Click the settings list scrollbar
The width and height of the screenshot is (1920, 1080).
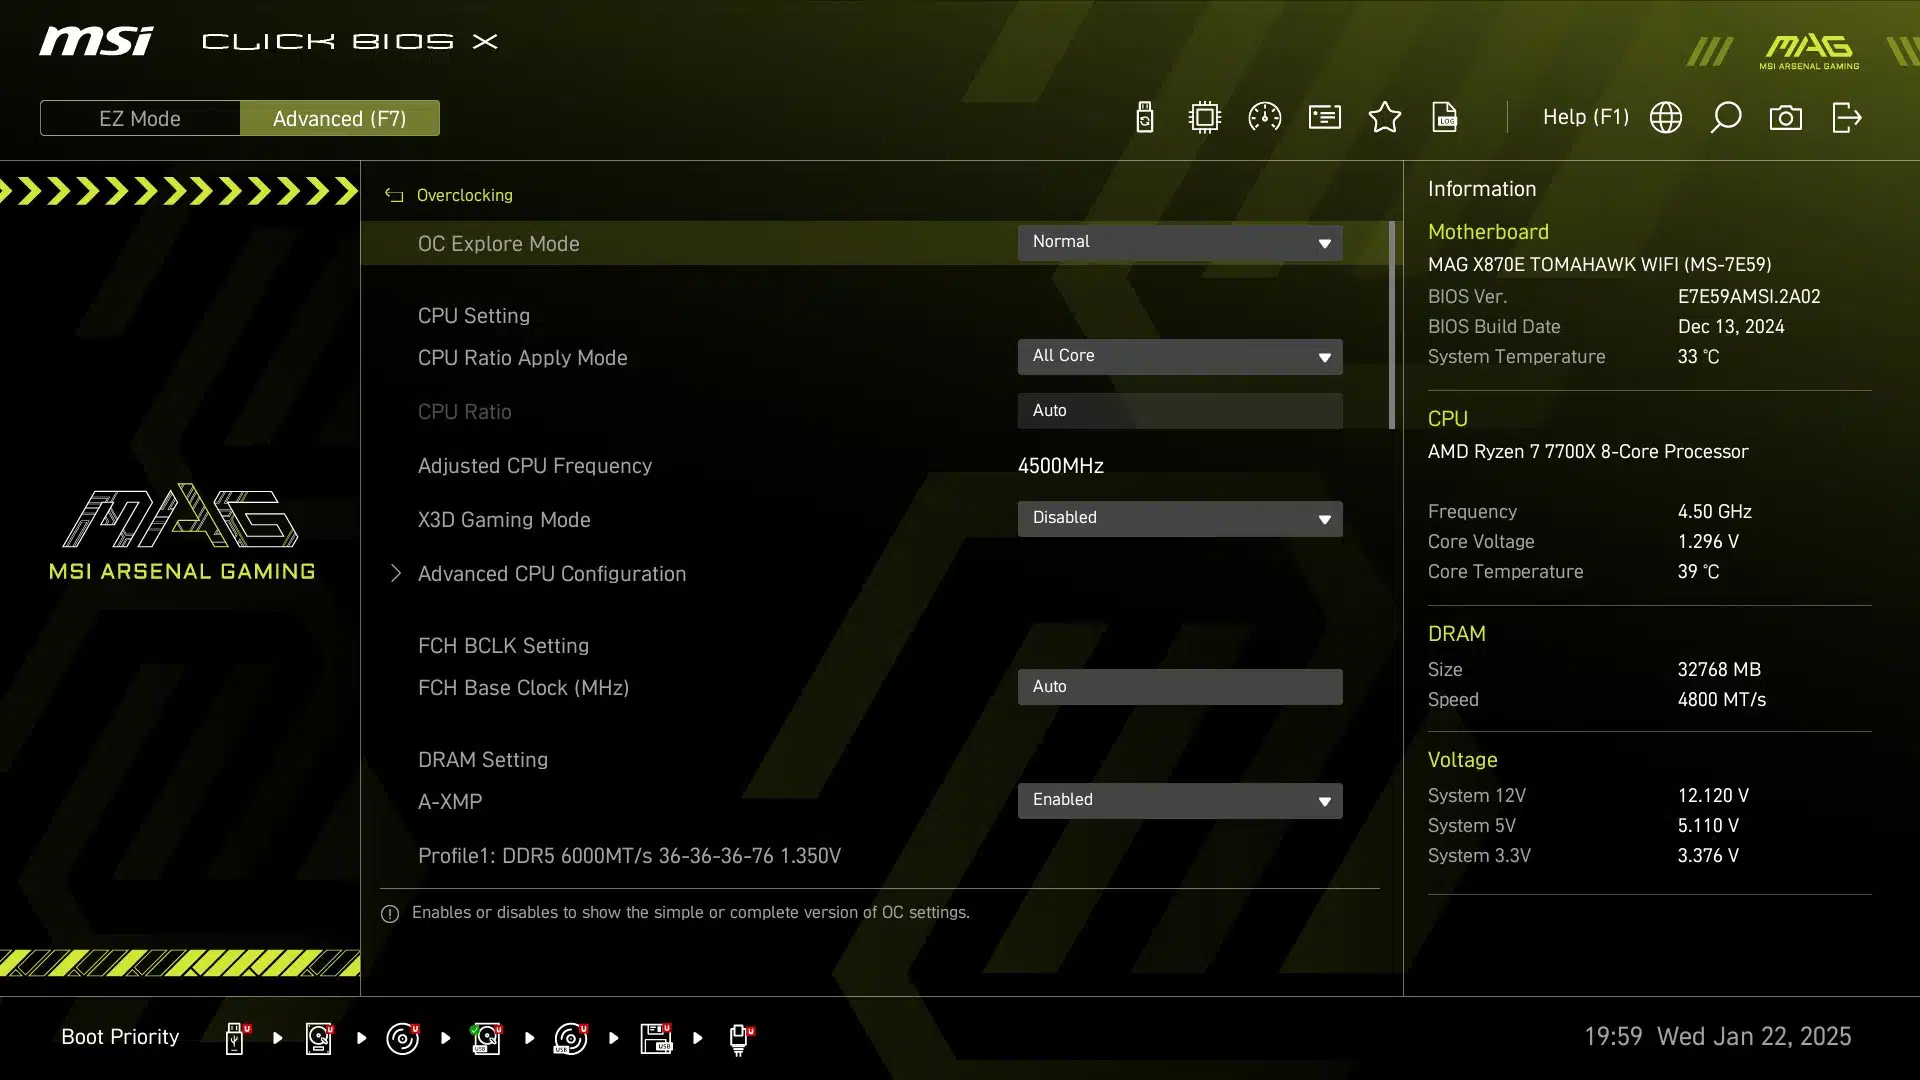(1392, 325)
